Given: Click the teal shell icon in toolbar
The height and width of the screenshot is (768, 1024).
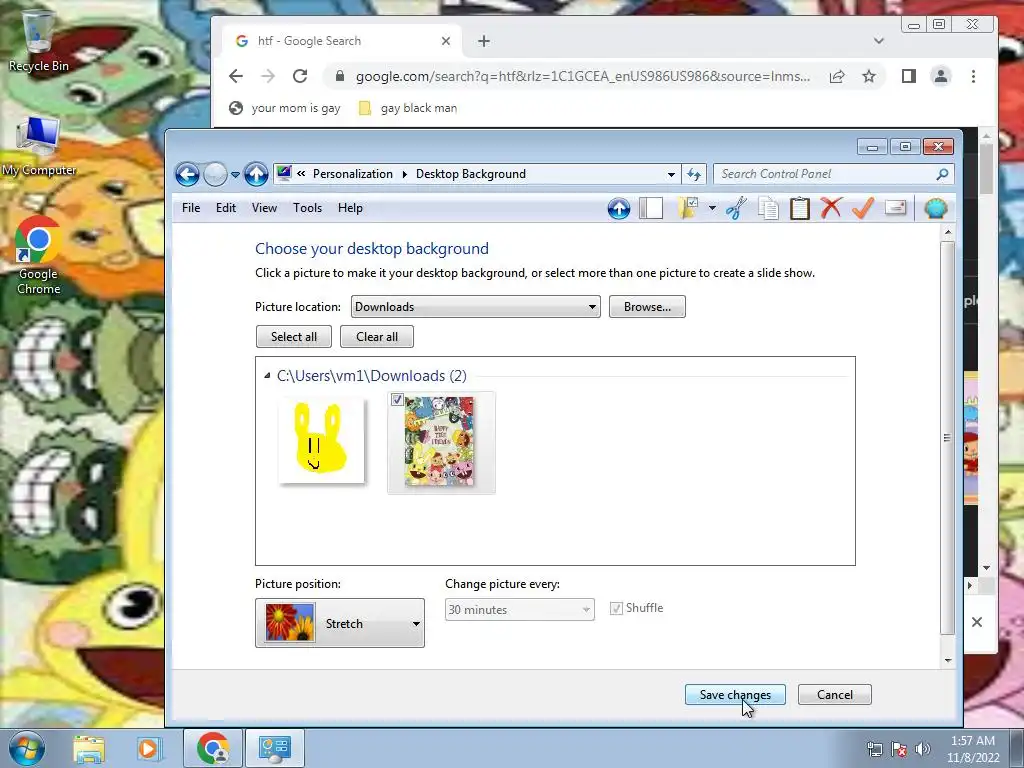Looking at the screenshot, I should (x=936, y=208).
